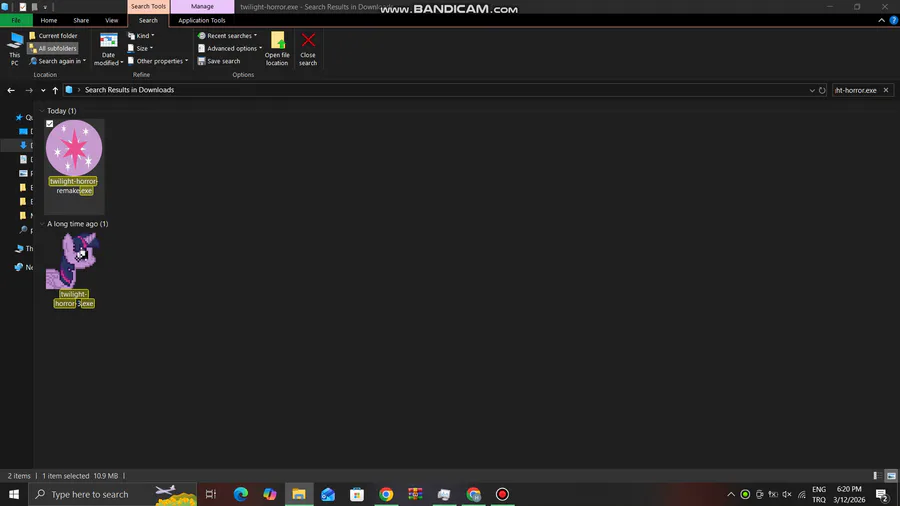This screenshot has height=506, width=900.
Task: Collapse the A long time ago group
Action: 42,224
